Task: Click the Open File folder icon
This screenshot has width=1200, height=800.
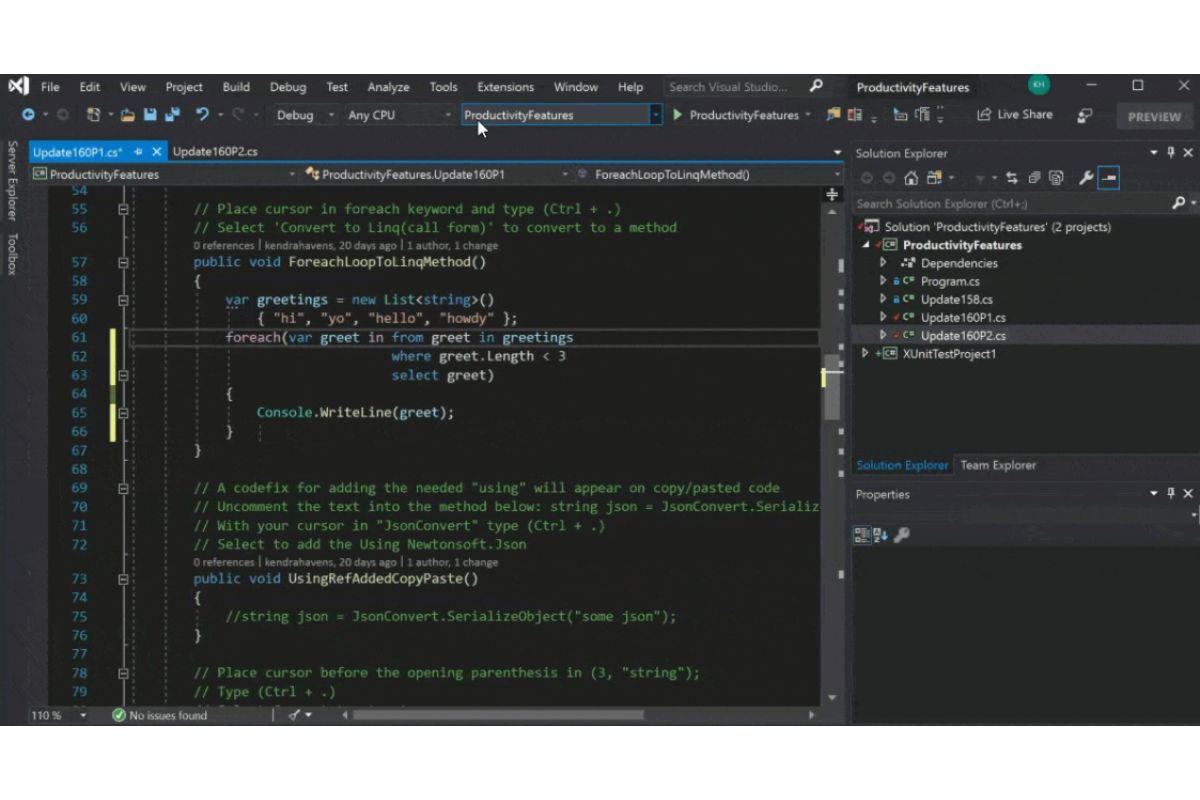Action: 128,115
